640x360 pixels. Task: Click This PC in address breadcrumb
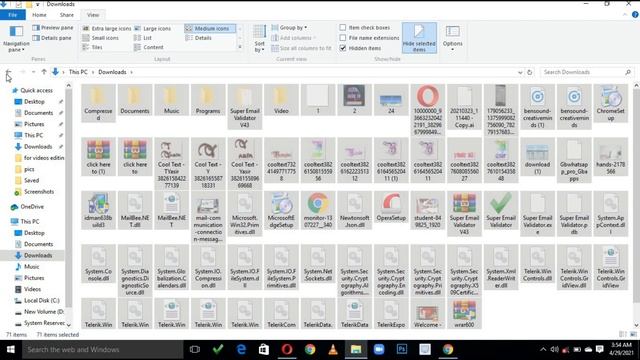coord(78,72)
